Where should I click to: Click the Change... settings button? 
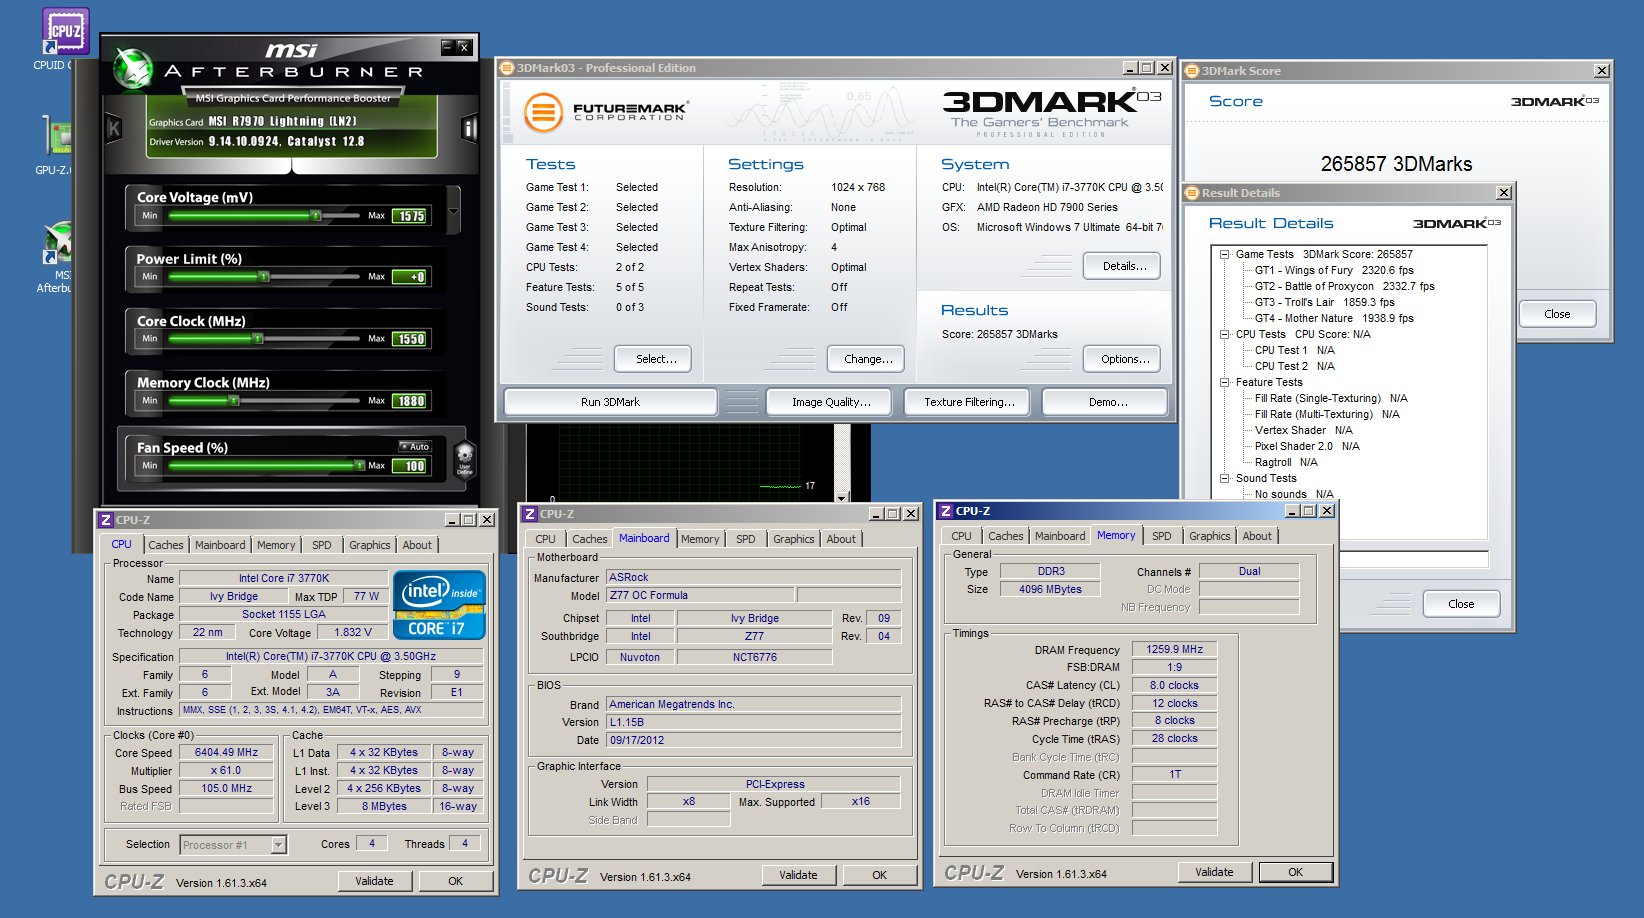[868, 359]
